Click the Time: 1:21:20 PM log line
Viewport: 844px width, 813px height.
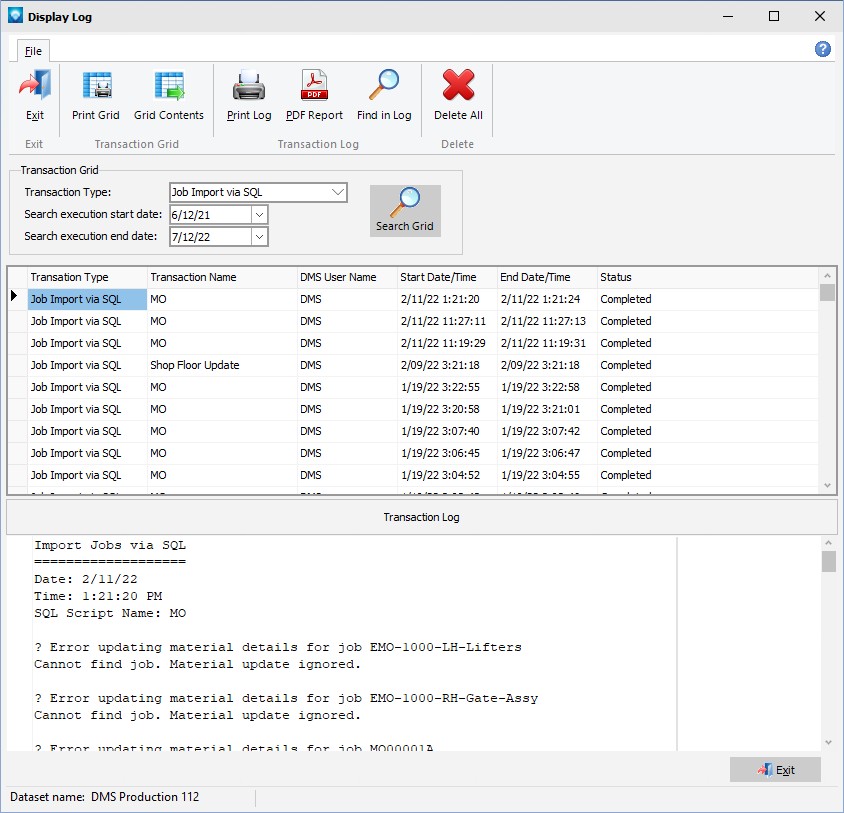coord(98,596)
